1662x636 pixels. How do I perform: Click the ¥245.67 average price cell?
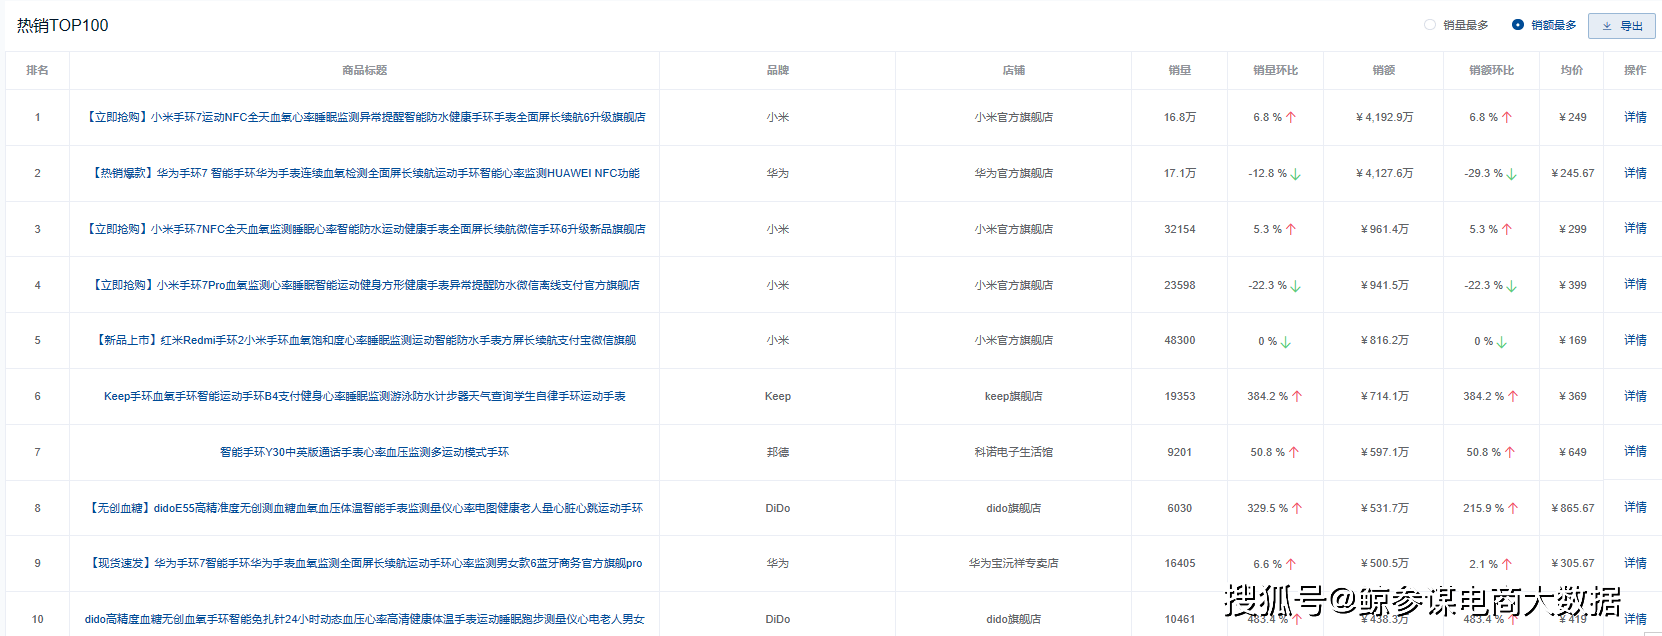(1572, 173)
